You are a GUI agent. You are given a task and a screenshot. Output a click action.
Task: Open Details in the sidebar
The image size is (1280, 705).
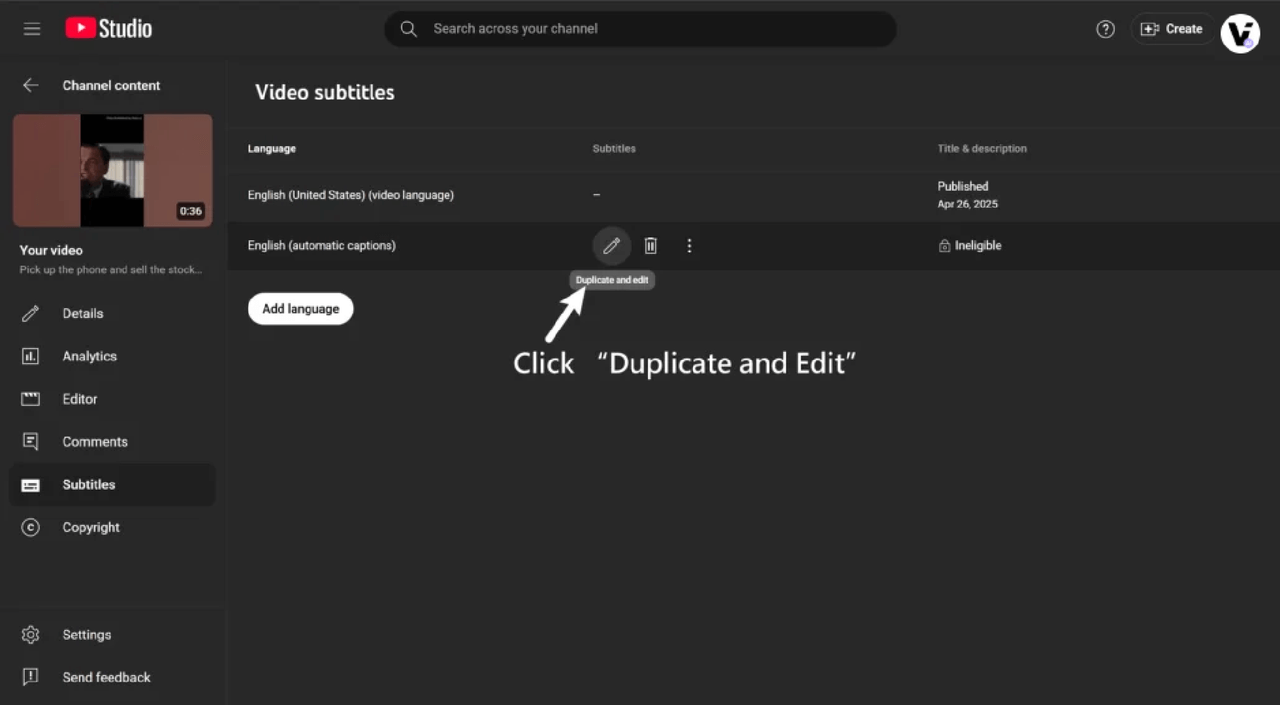(82, 314)
